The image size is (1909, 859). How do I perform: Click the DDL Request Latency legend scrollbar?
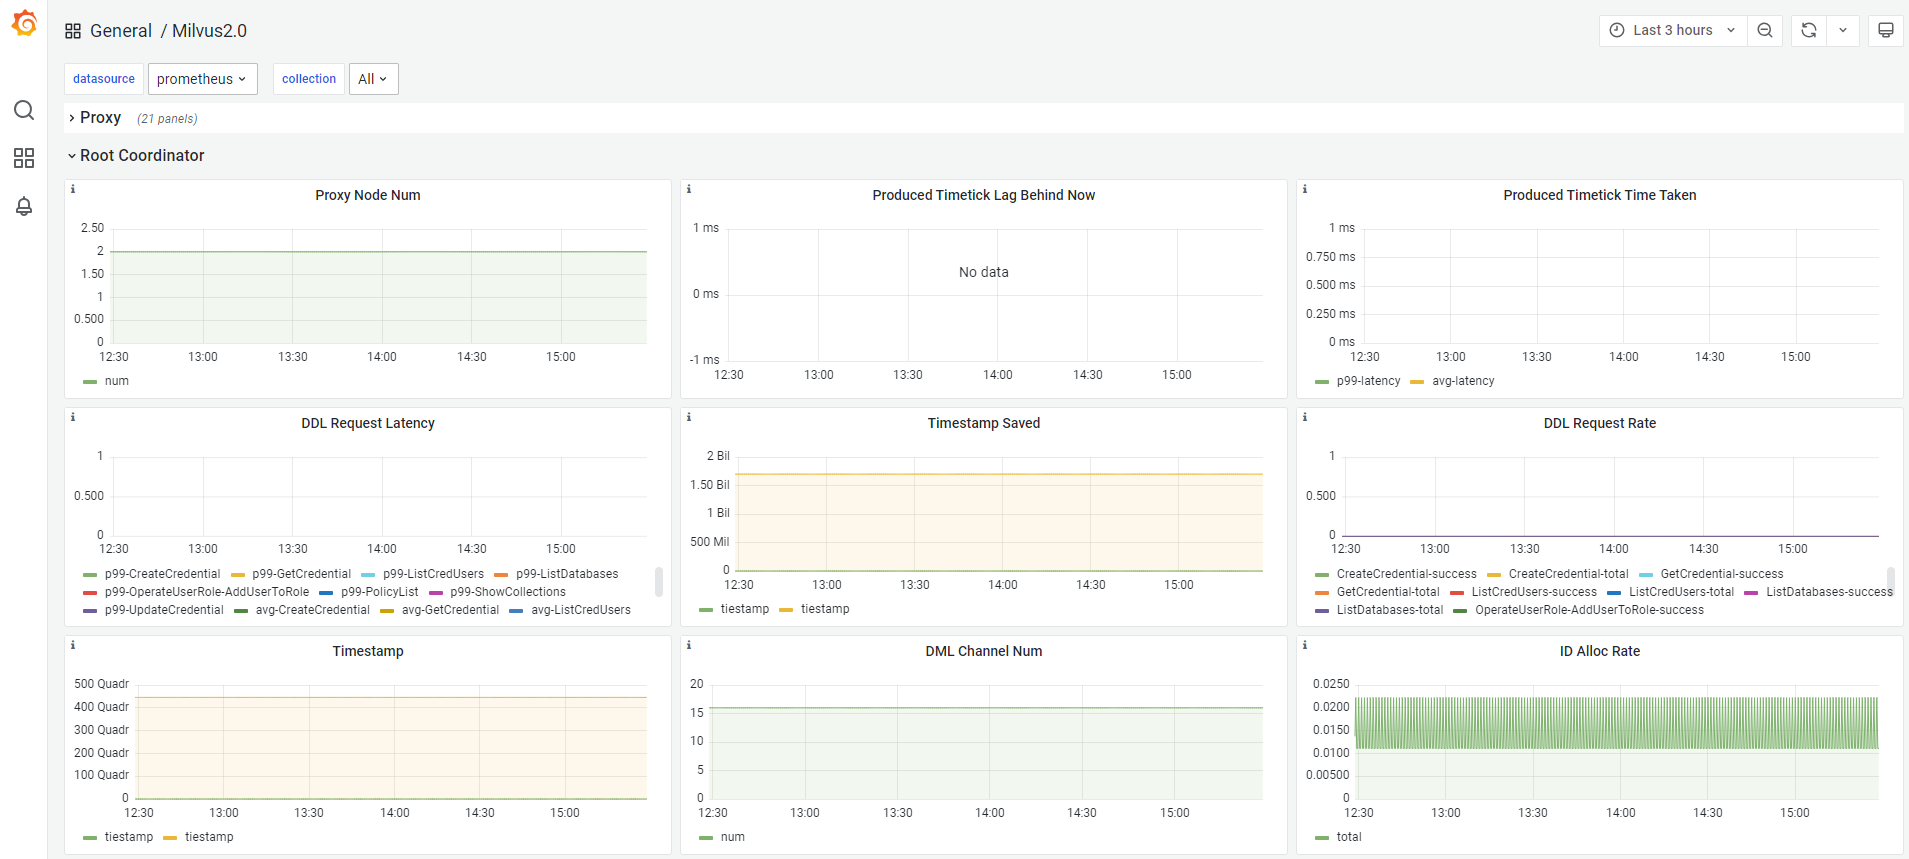click(x=658, y=581)
